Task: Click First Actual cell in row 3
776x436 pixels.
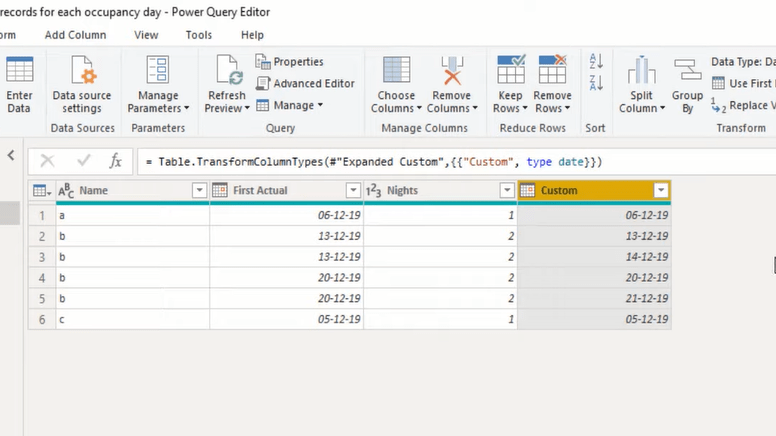Action: 287,257
